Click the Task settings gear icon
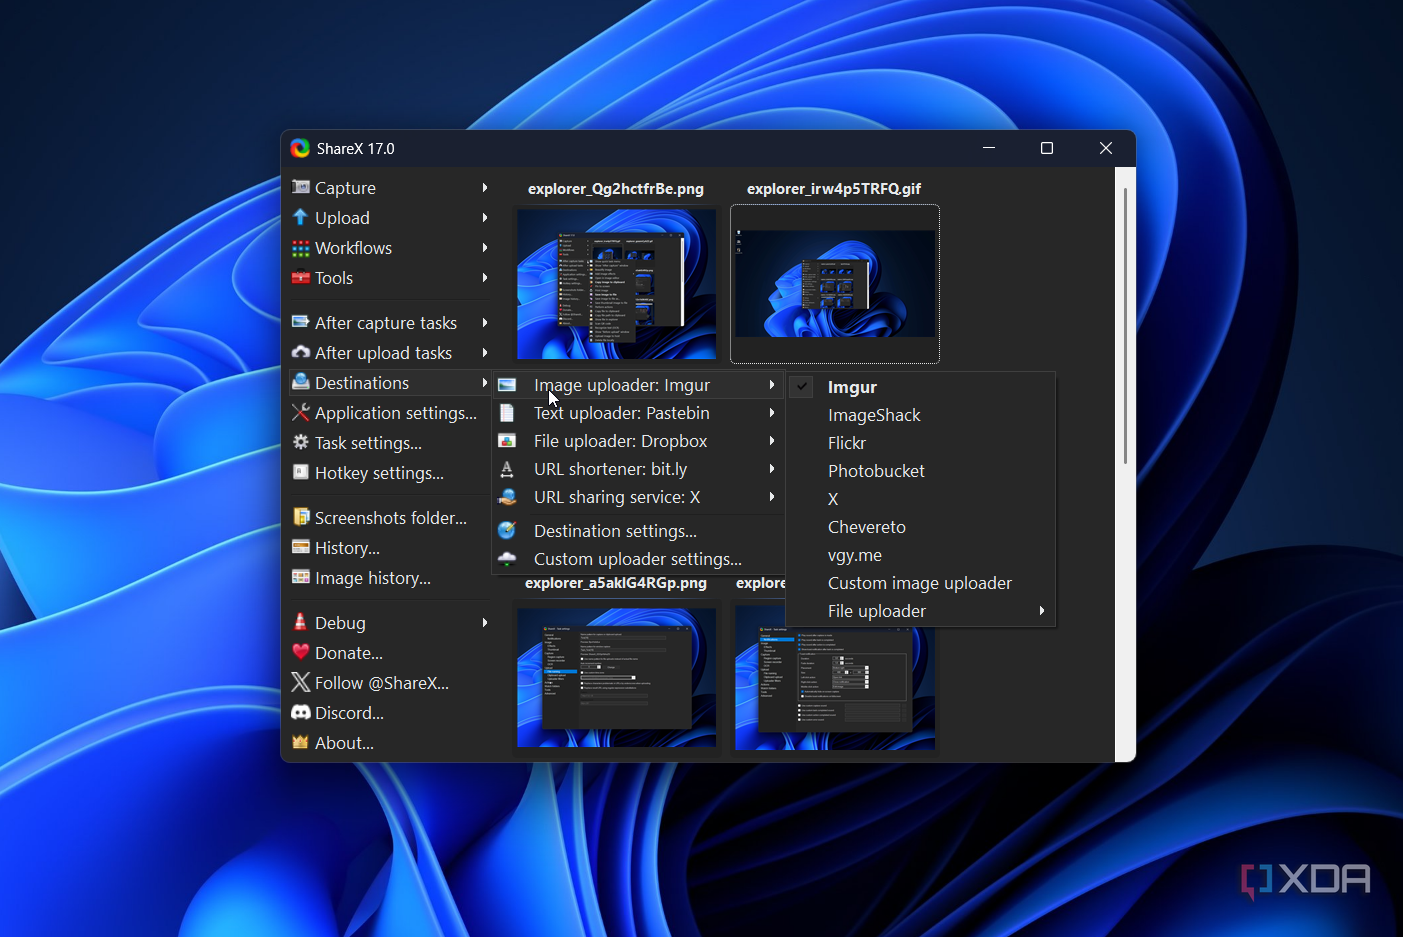This screenshot has height=937, width=1403. click(300, 442)
